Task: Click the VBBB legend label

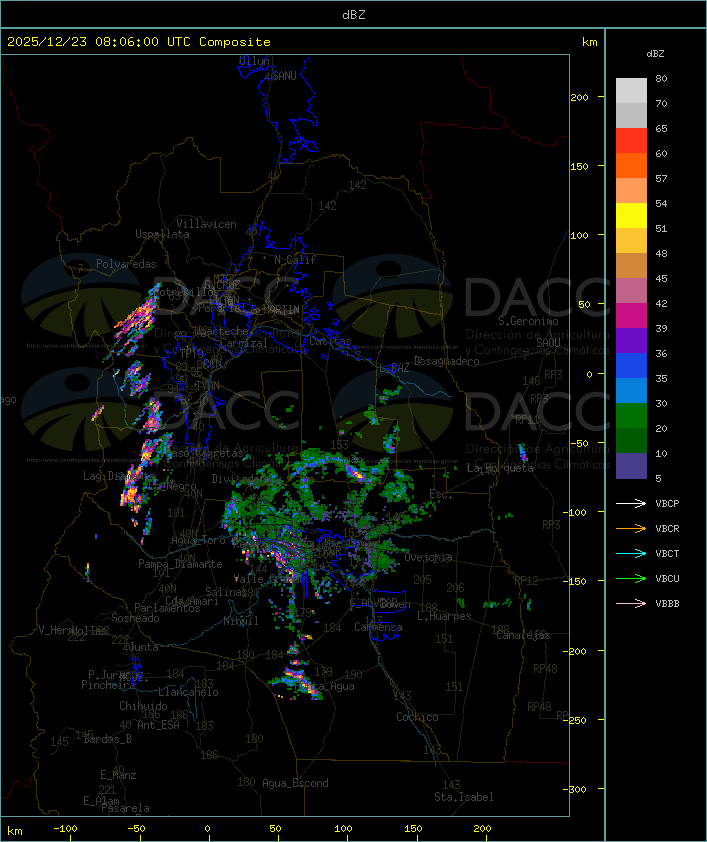Action: click(x=667, y=604)
